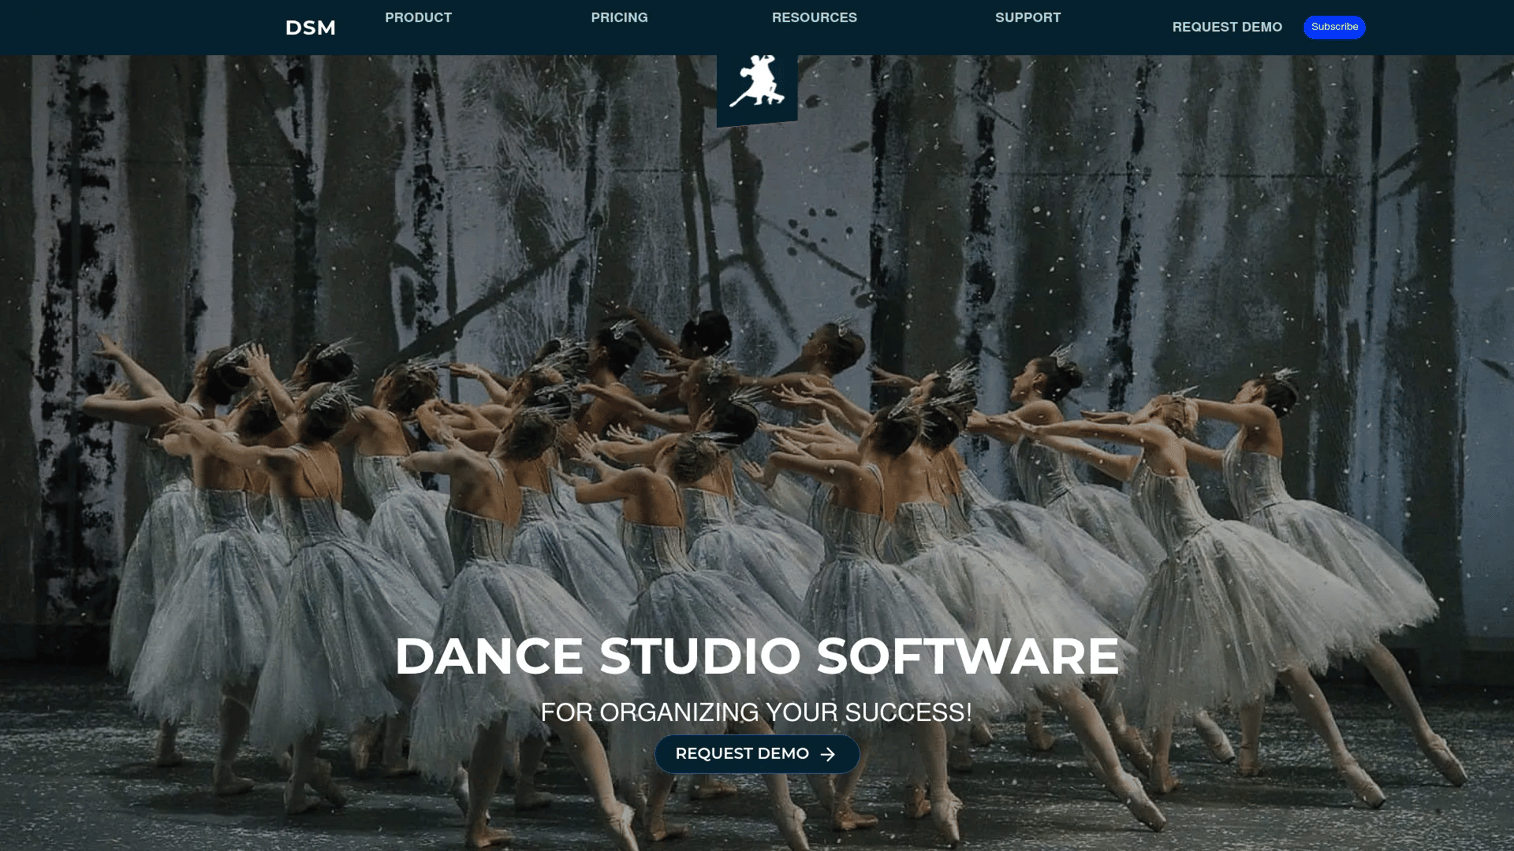Open the Product menu

(x=418, y=18)
